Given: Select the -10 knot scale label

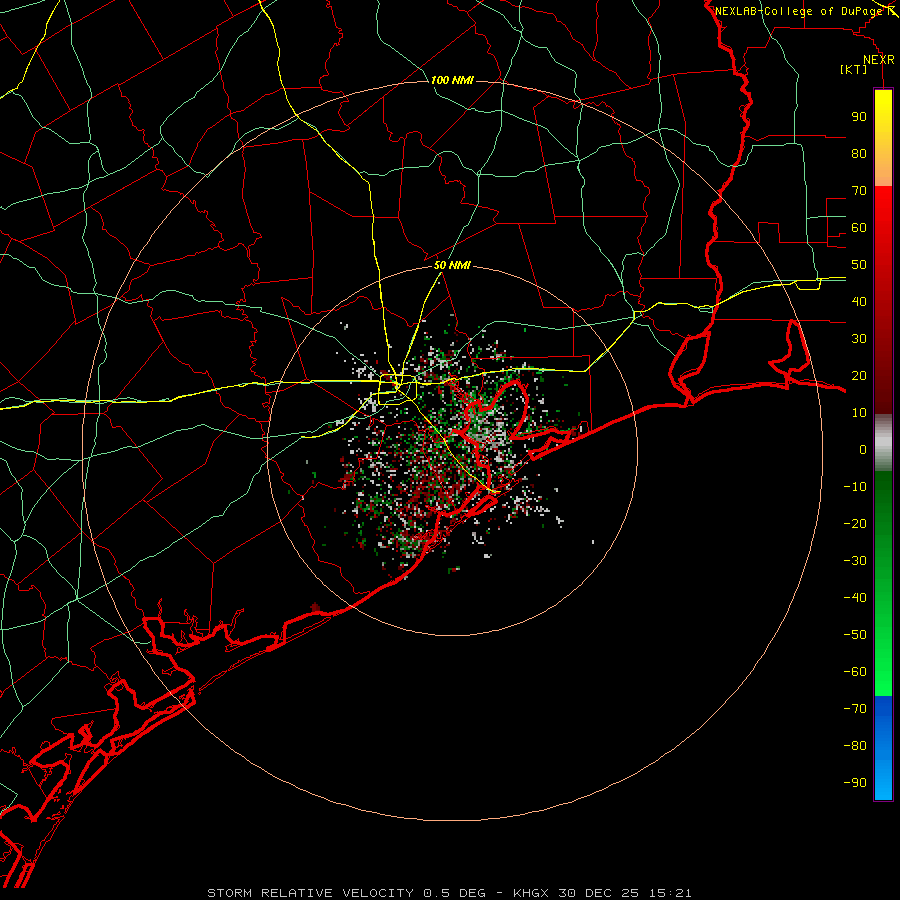Looking at the screenshot, I should pyautogui.click(x=855, y=487).
